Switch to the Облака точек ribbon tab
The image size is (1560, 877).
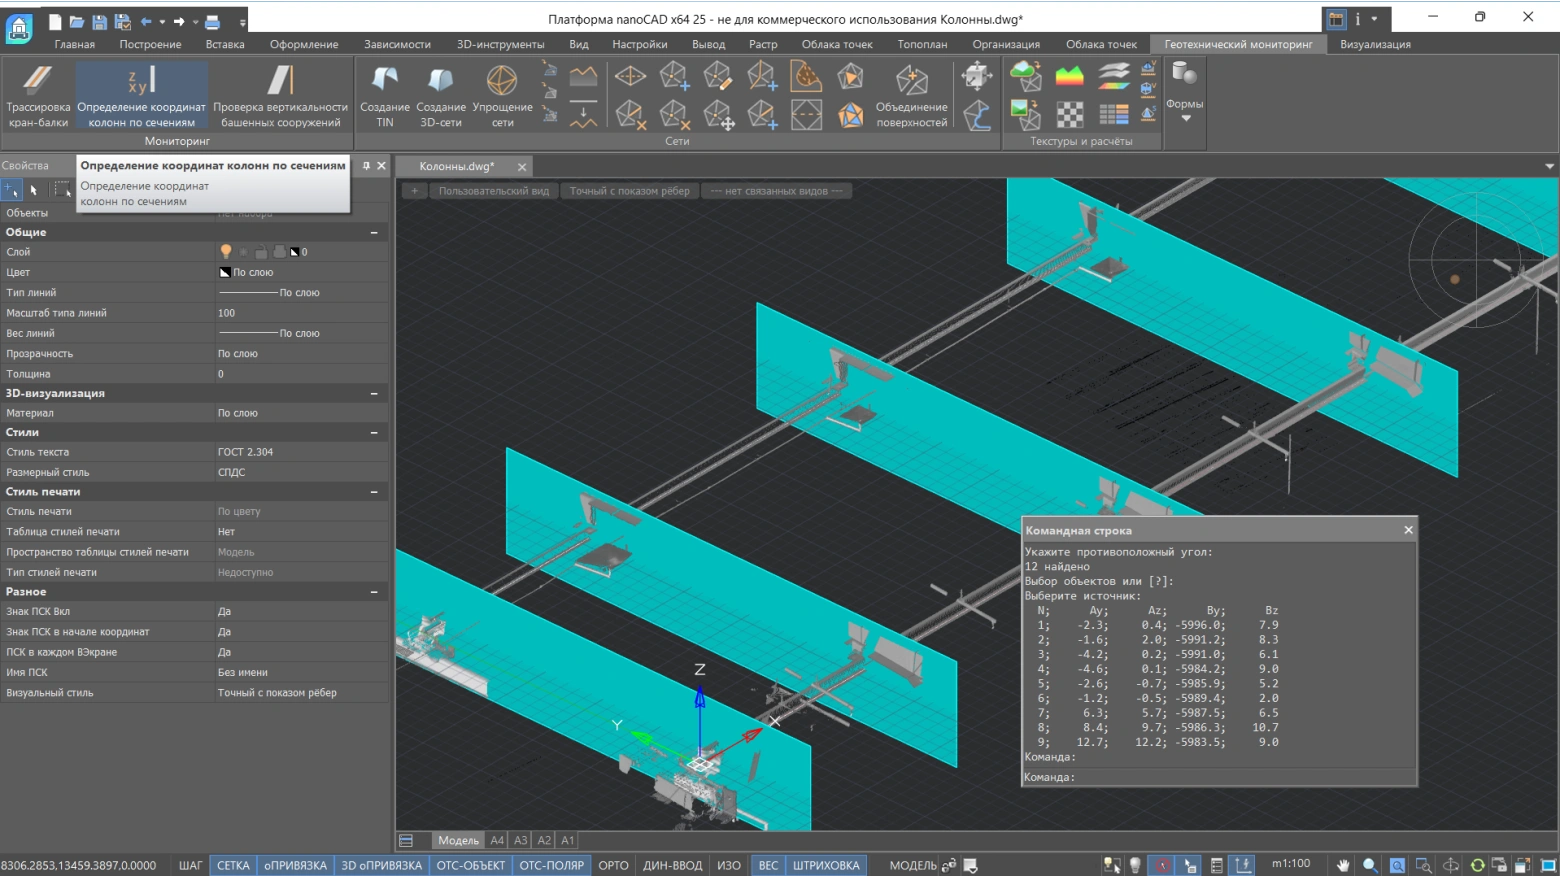(x=836, y=44)
